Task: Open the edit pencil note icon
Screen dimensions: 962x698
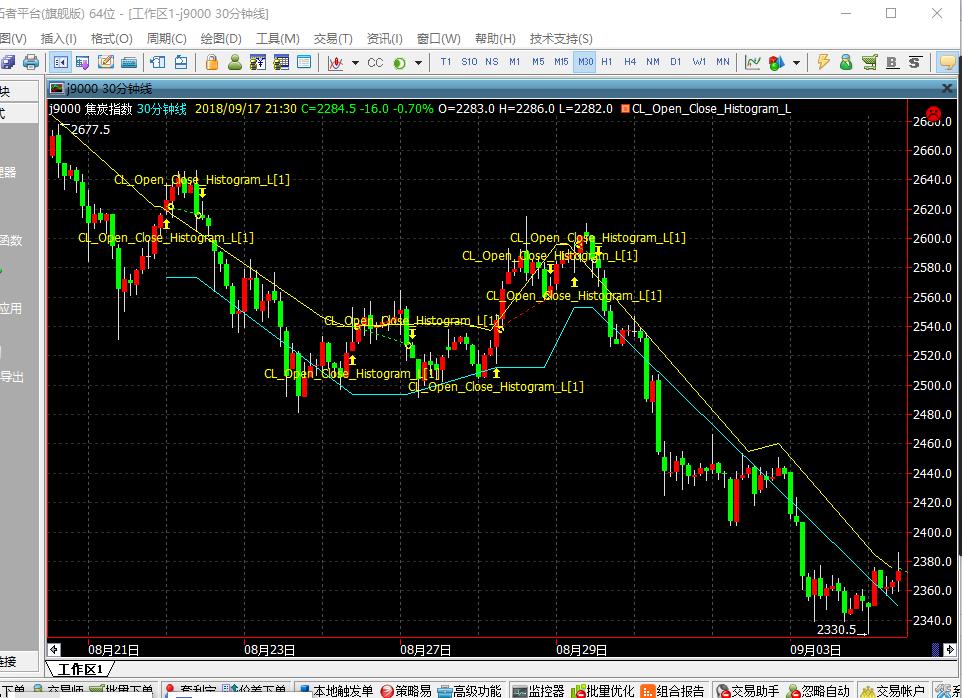Action: (x=106, y=62)
